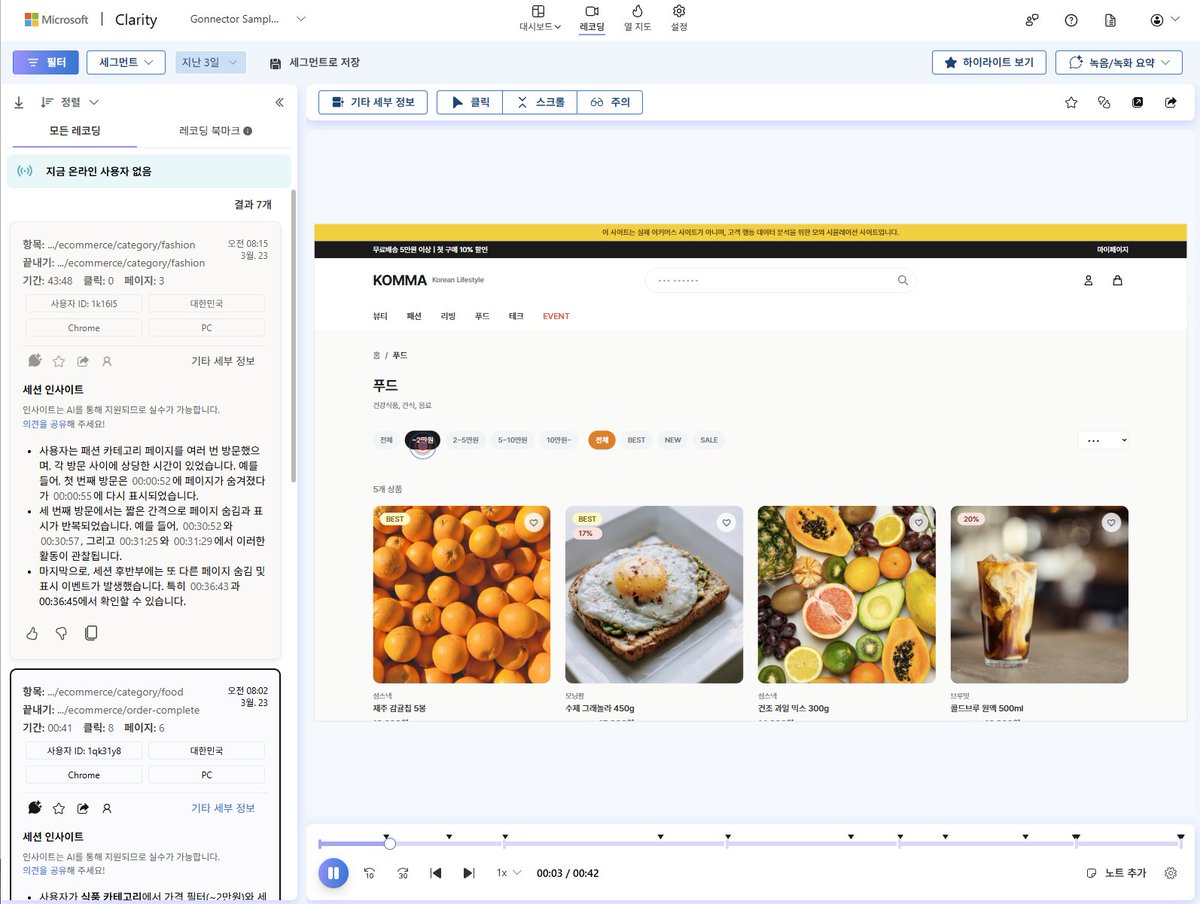The image size is (1200, 904).
Task: Jump to the 00:00:52 timestamp in insight
Action: [155, 480]
